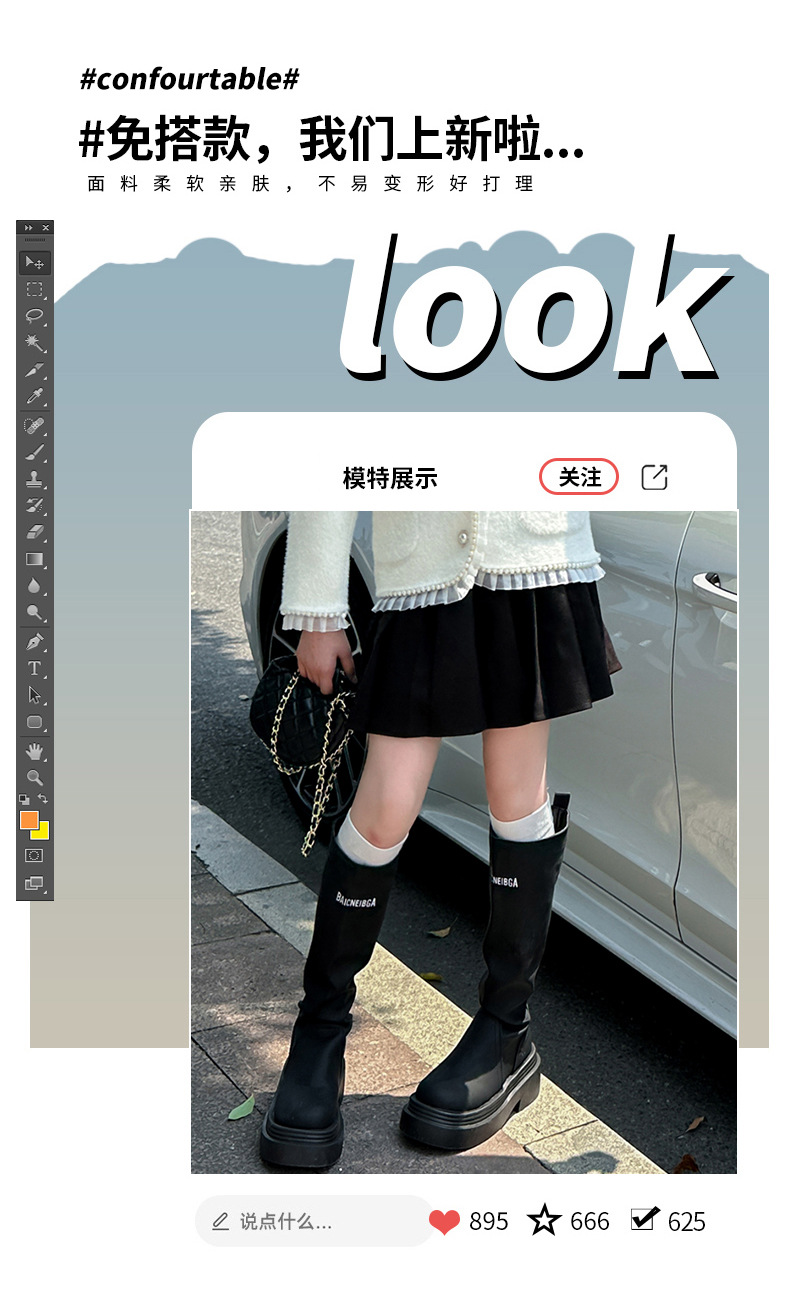Change screen mode at toolbar bottom
Viewport: 790px width, 1289px height.
coord(35,883)
